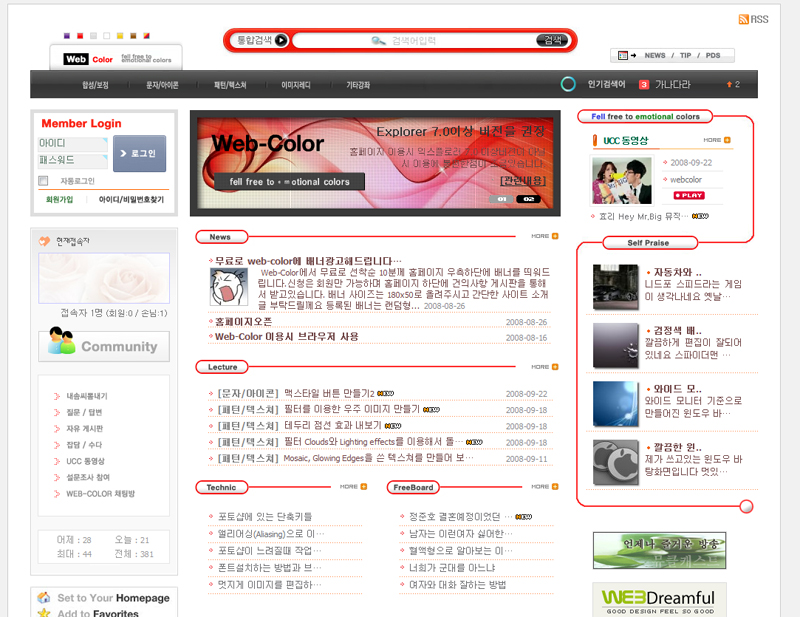Open the 합성/보정 nav menu
This screenshot has height=617, width=800.
point(95,85)
